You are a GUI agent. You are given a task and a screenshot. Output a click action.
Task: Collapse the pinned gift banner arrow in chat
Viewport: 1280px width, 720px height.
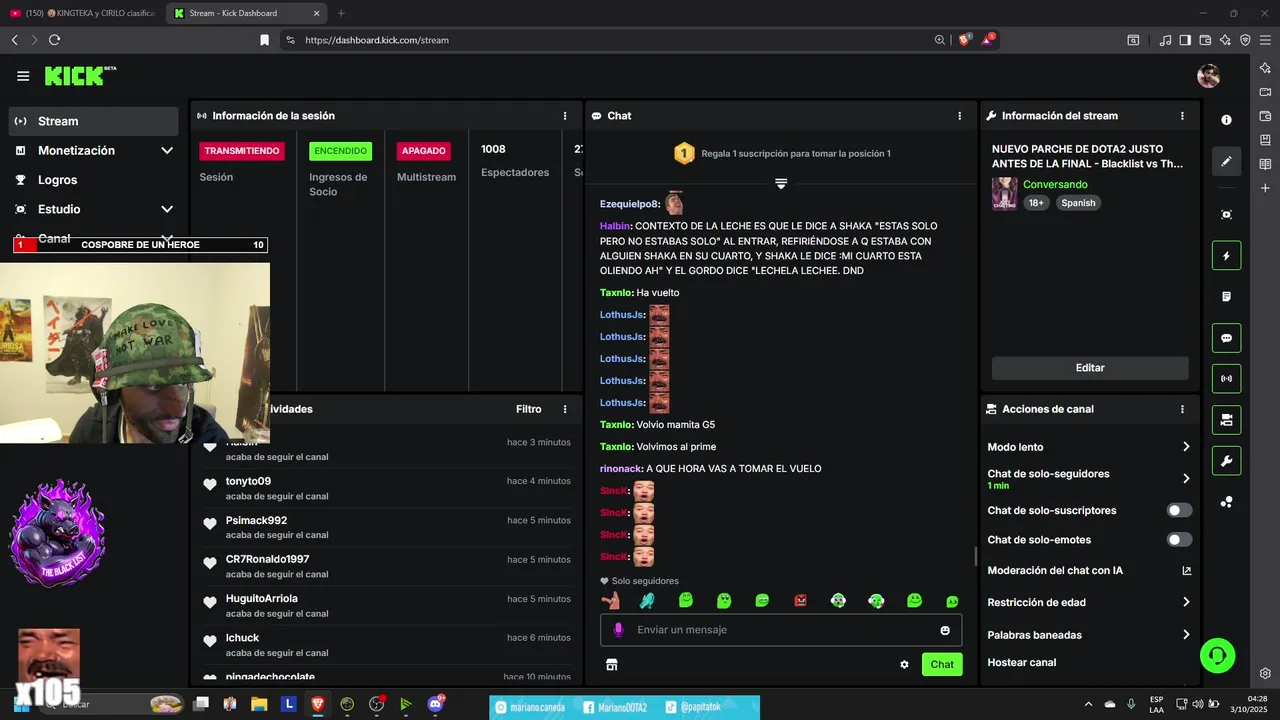(781, 184)
